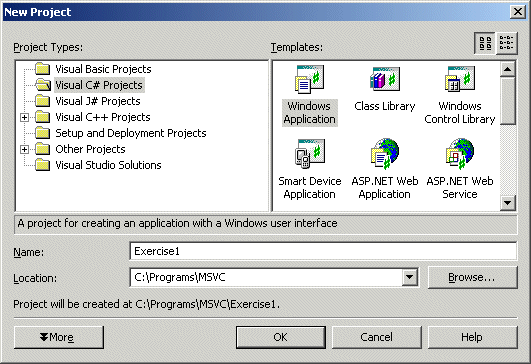Click Templates scrollbar up arrow
This screenshot has height=364, width=531.
507,69
